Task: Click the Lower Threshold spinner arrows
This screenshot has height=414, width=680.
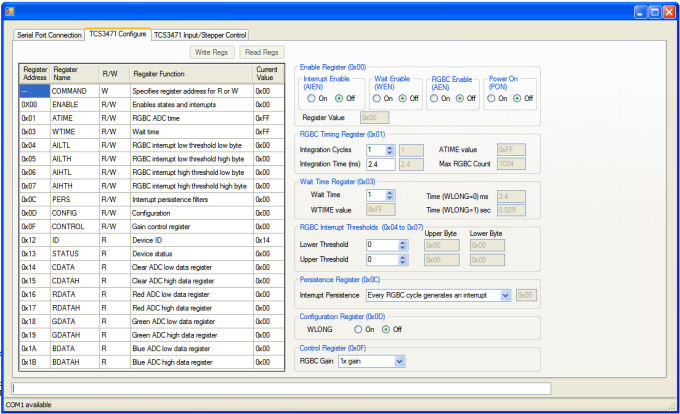Action: [403, 245]
